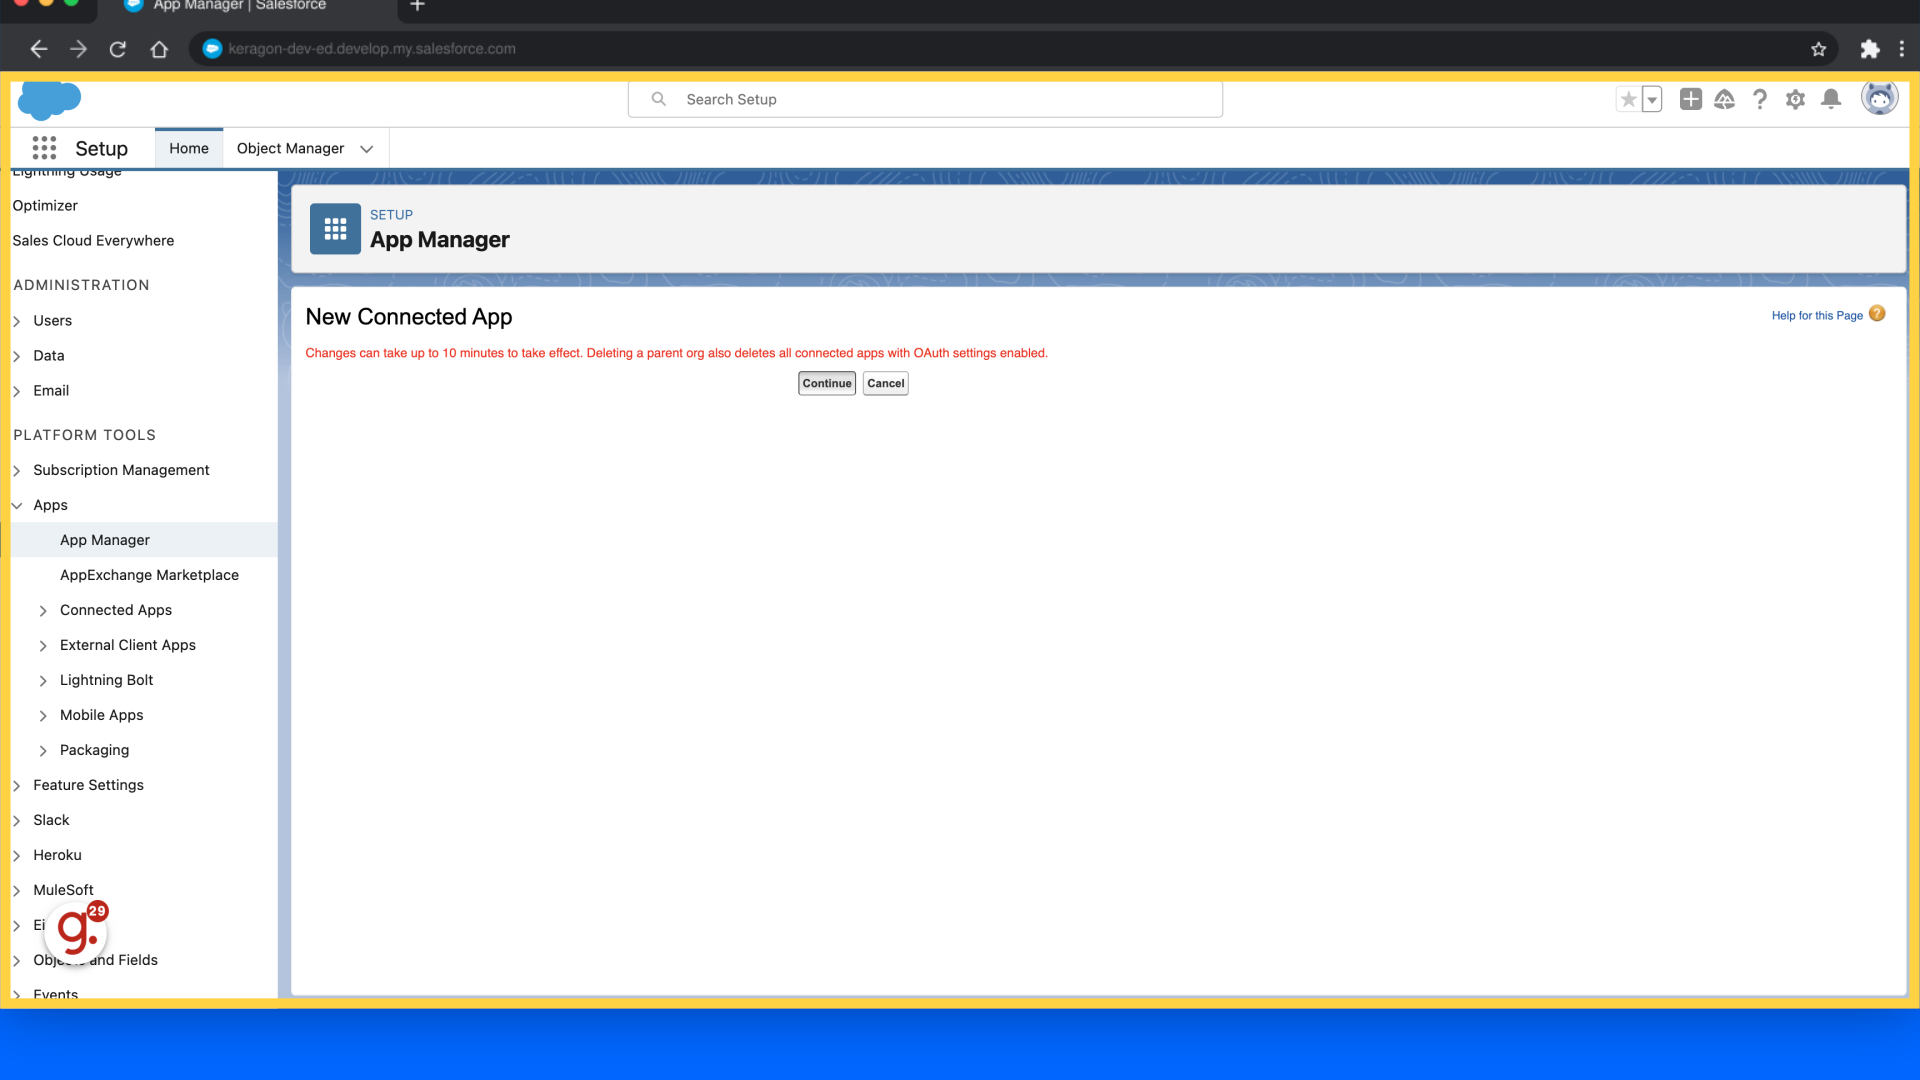Click the orange help icon beside Help for this Page
The width and height of the screenshot is (1920, 1080).
(1877, 314)
